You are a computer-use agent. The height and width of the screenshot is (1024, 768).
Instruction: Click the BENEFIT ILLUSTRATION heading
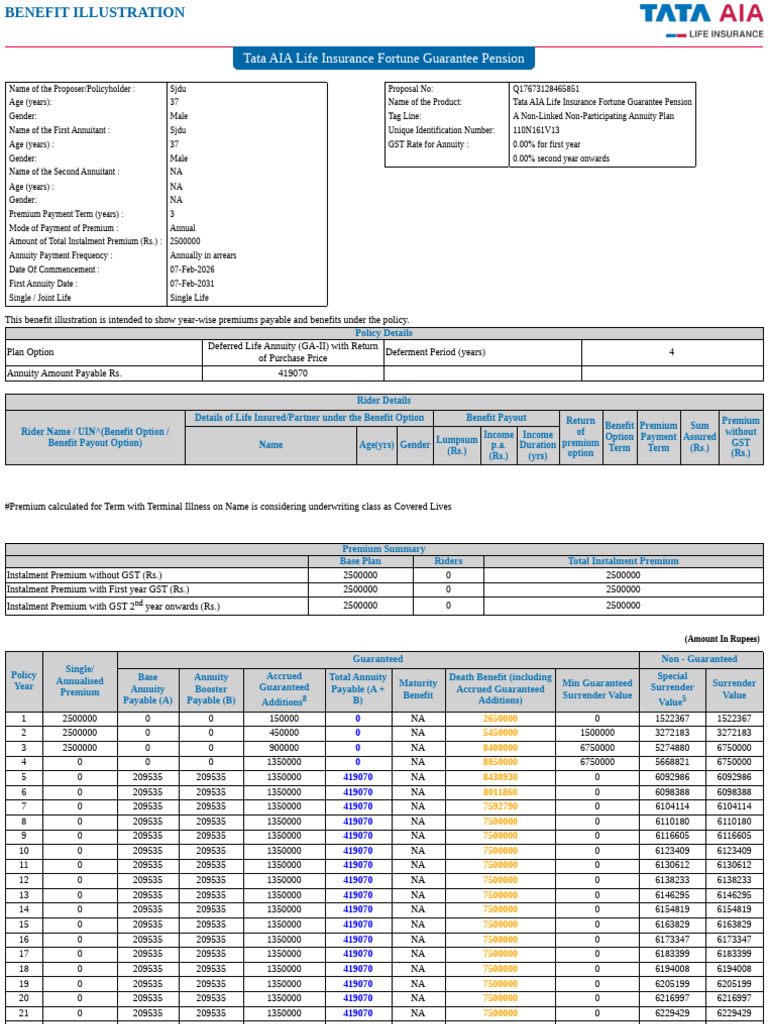click(x=95, y=12)
